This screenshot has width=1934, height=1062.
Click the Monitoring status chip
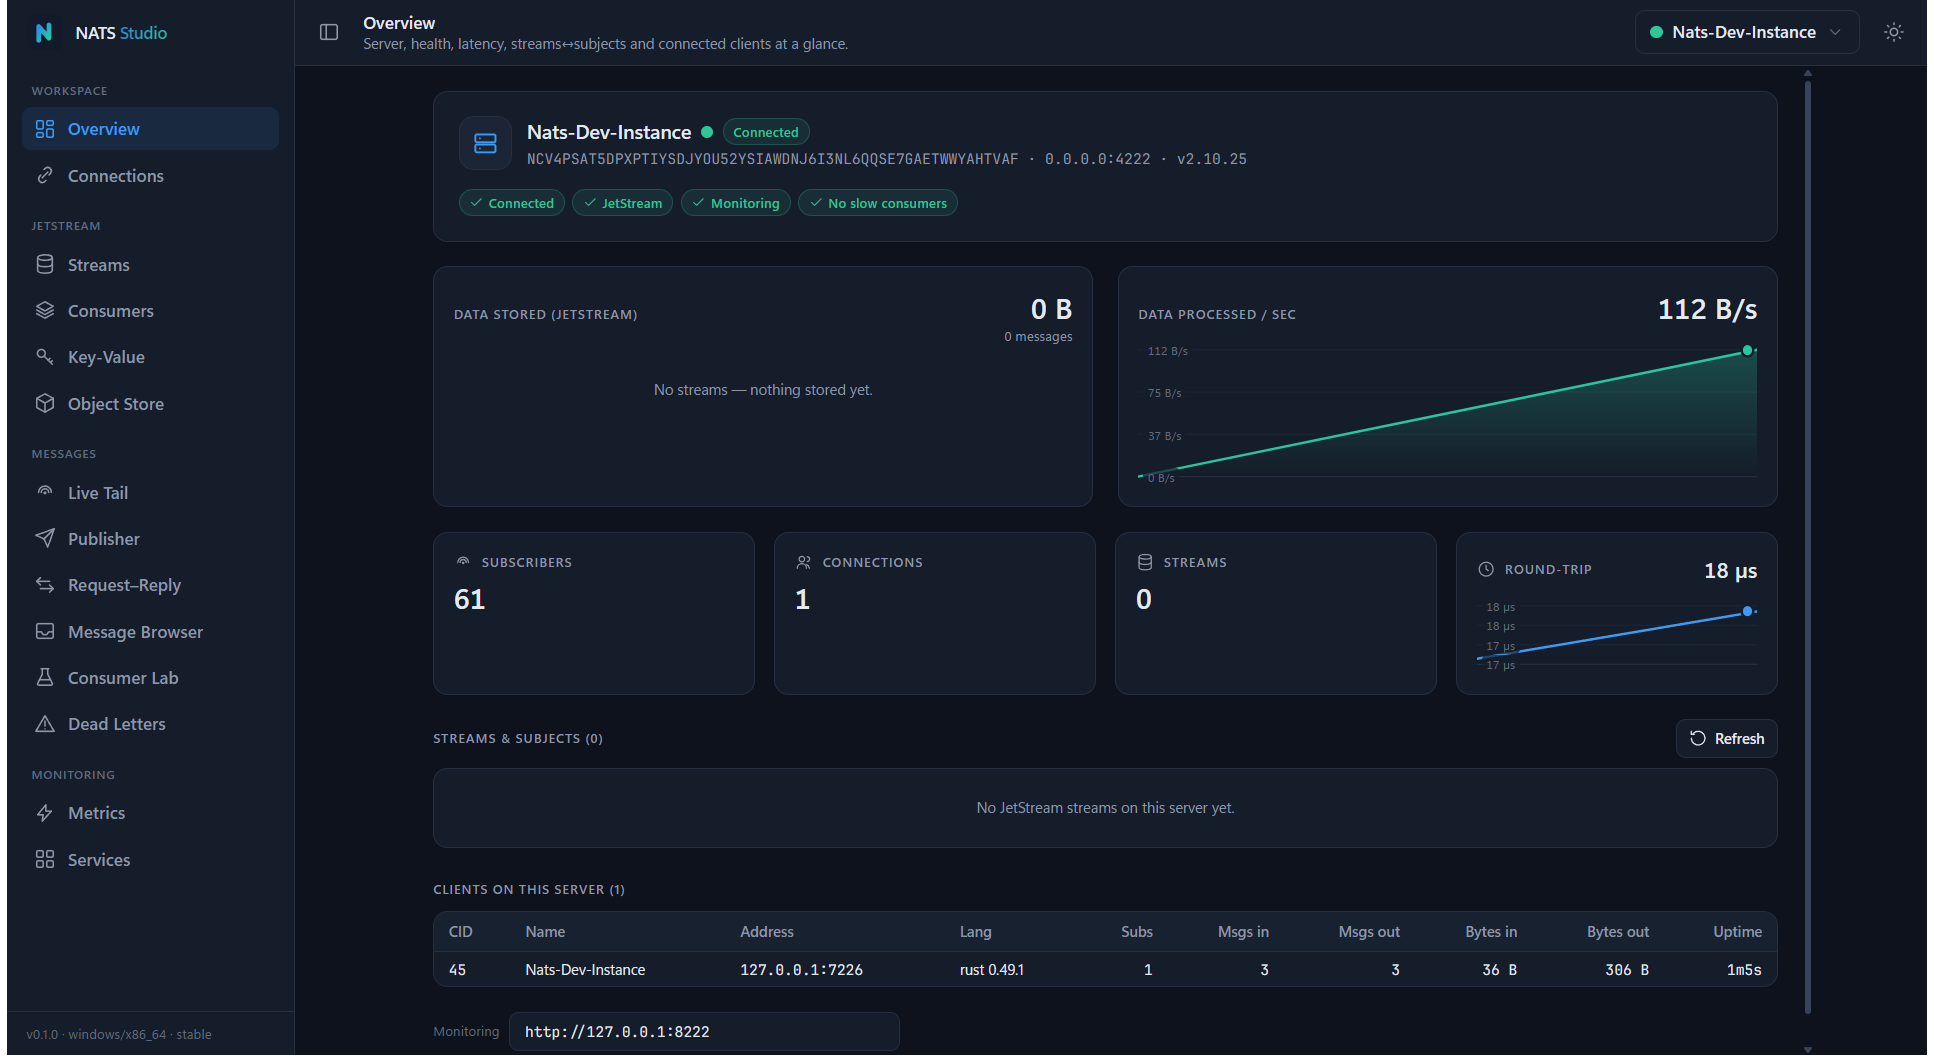coord(736,203)
